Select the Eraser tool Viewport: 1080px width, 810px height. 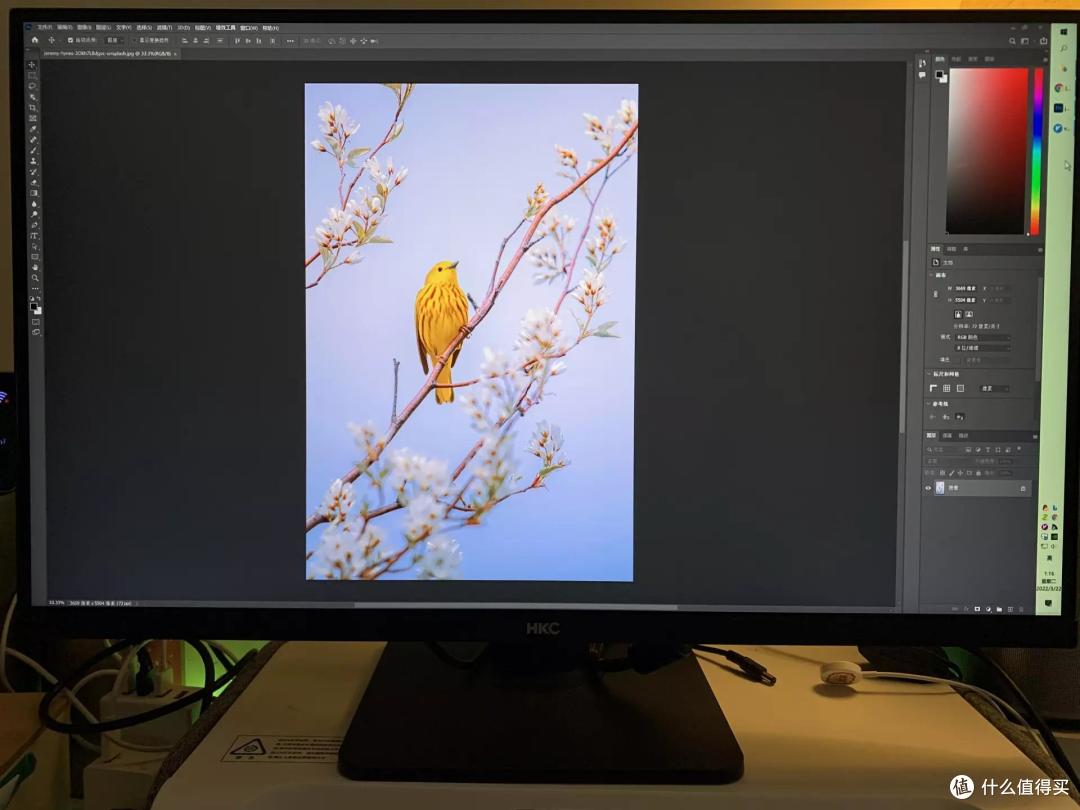tap(32, 183)
